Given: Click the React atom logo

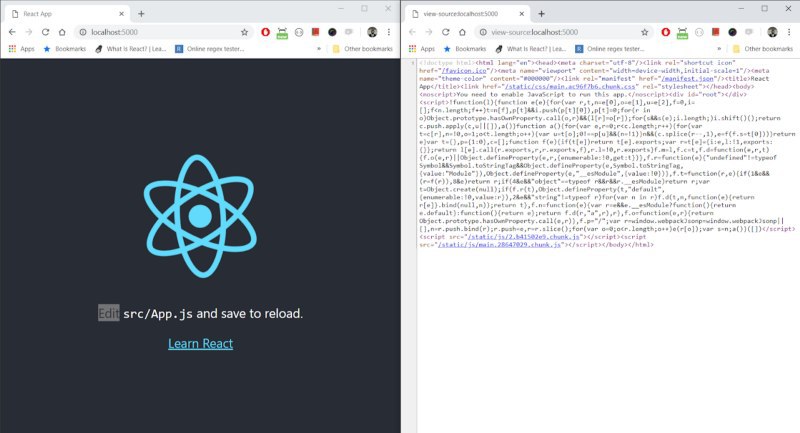Looking at the screenshot, I should coord(200,216).
